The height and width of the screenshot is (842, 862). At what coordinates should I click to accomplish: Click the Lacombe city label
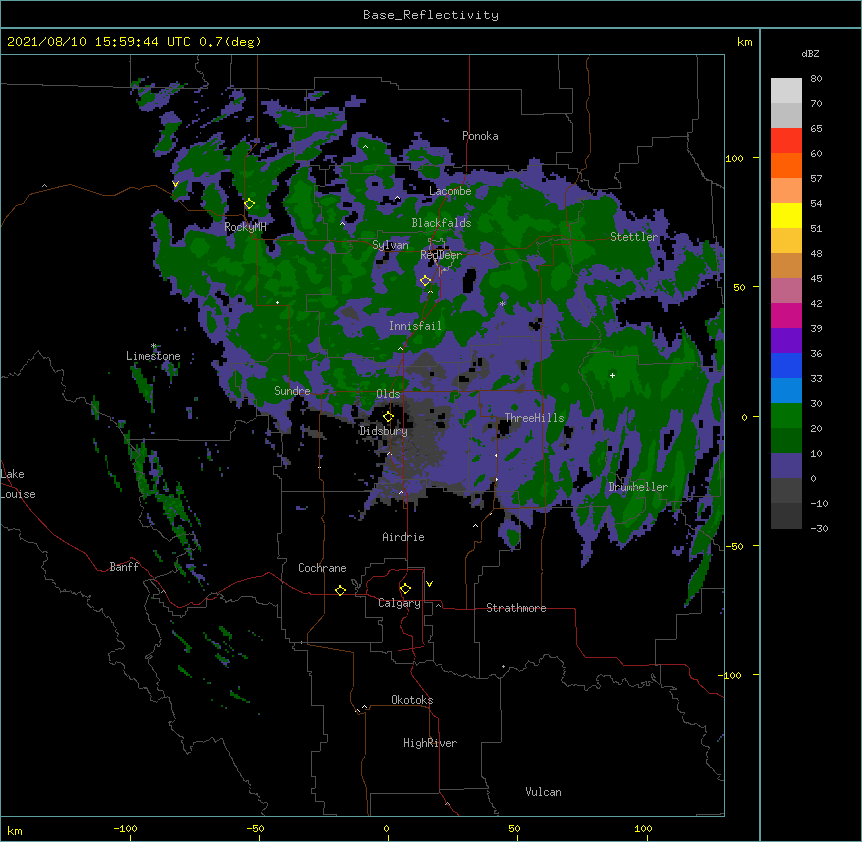(450, 191)
